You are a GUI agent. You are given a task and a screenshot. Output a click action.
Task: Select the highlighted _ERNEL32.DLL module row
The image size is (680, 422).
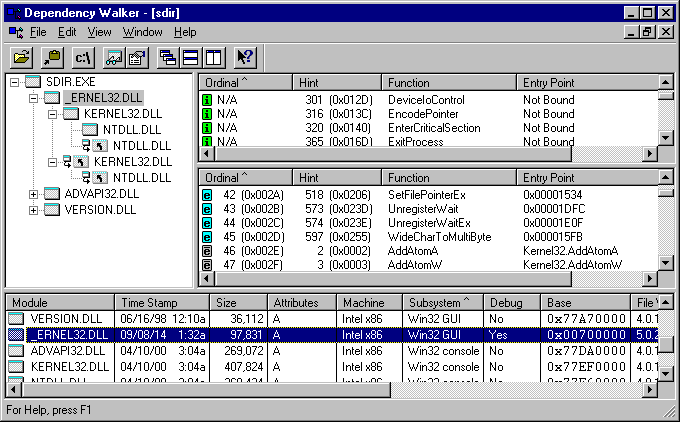click(x=333, y=335)
